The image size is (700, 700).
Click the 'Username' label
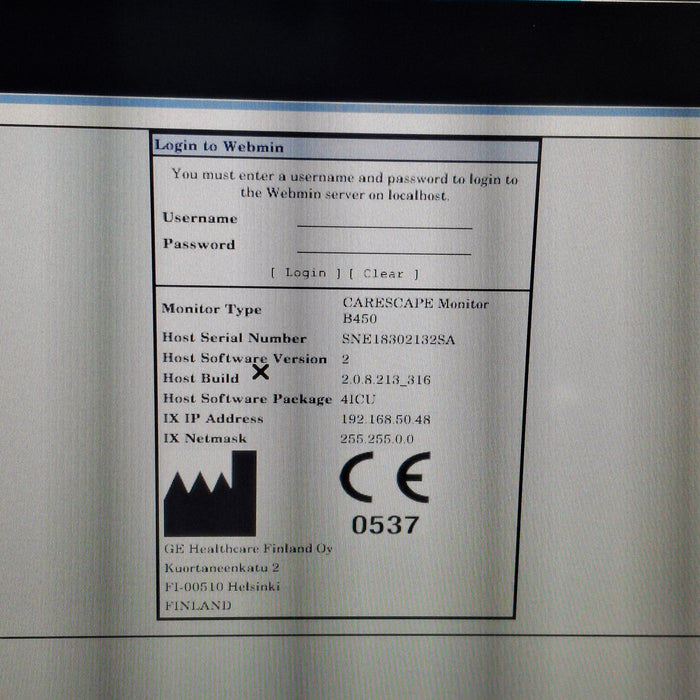[x=200, y=218]
